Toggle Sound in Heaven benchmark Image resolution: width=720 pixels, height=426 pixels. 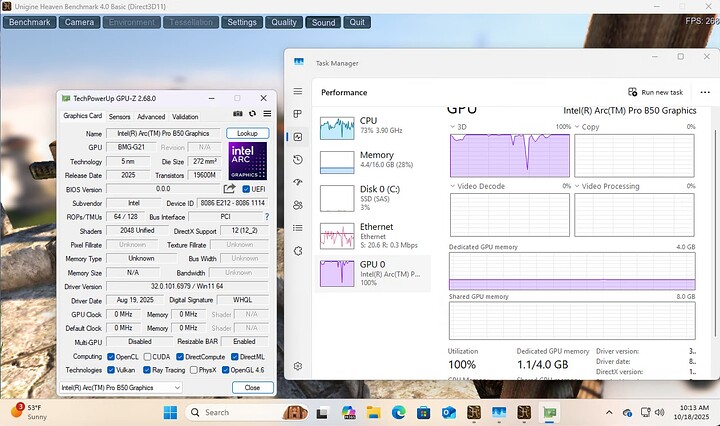click(x=323, y=22)
